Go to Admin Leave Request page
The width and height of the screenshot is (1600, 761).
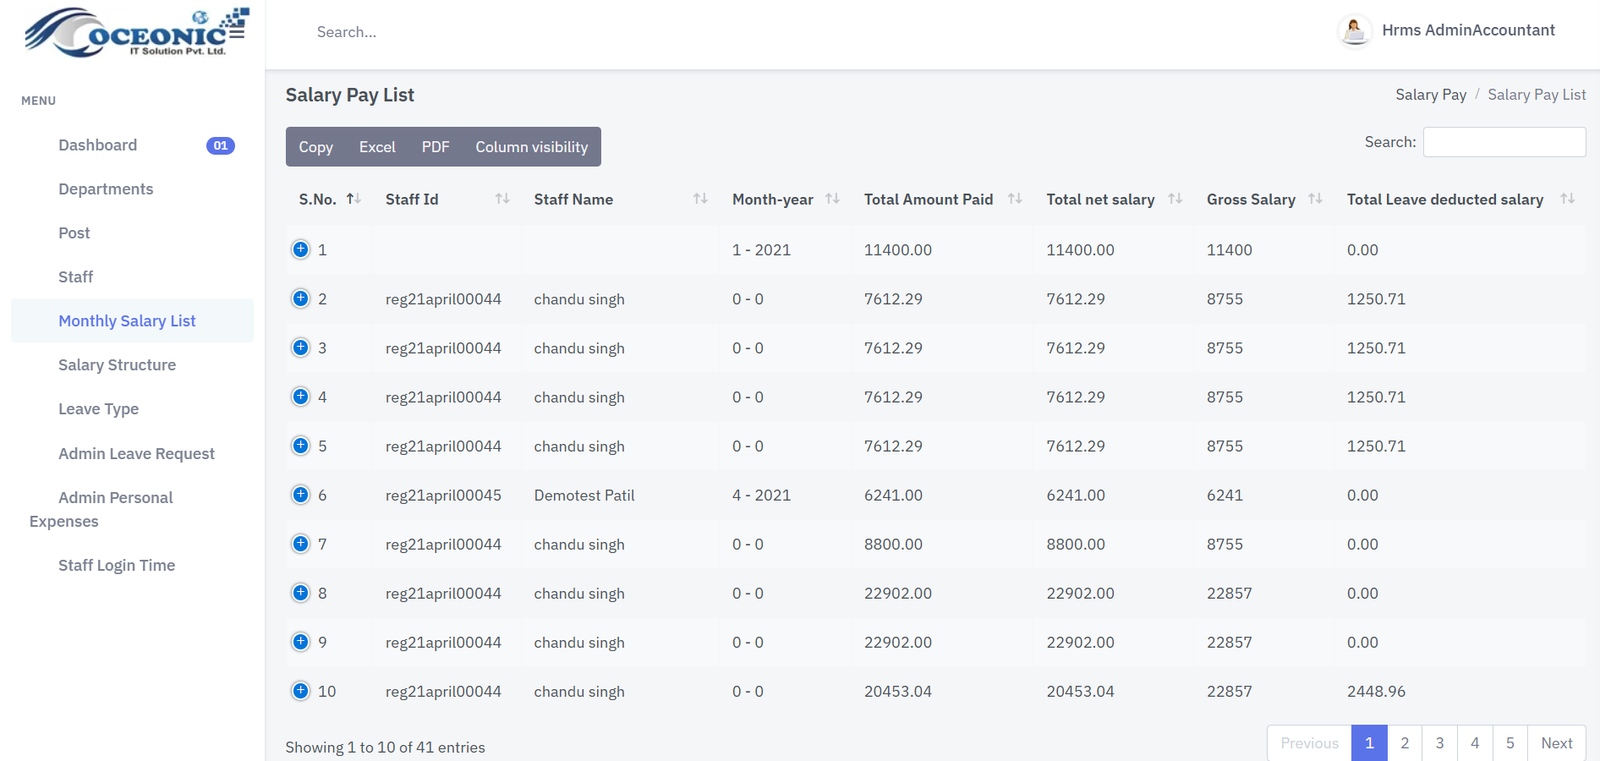[136, 454]
